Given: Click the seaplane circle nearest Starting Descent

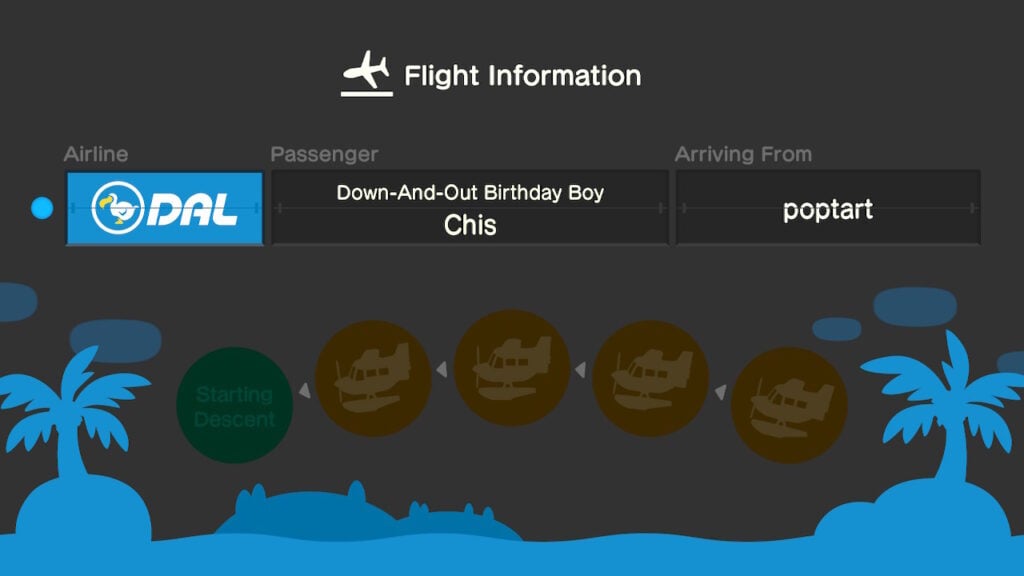Looking at the screenshot, I should coord(373,378).
